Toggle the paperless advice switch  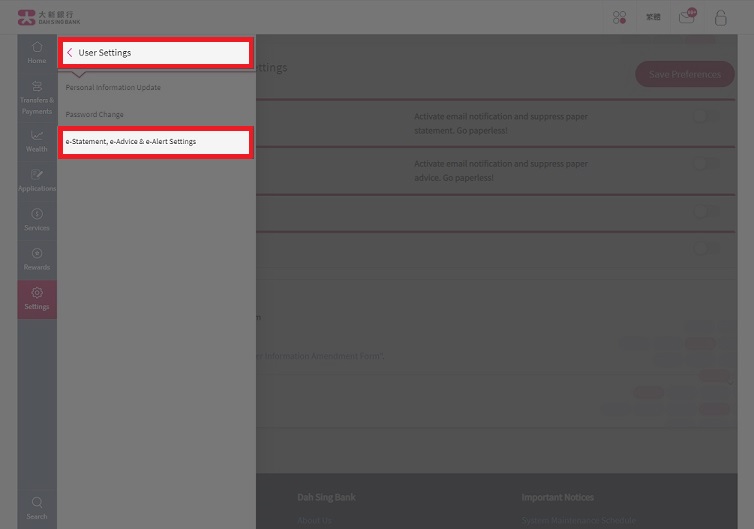click(x=707, y=164)
